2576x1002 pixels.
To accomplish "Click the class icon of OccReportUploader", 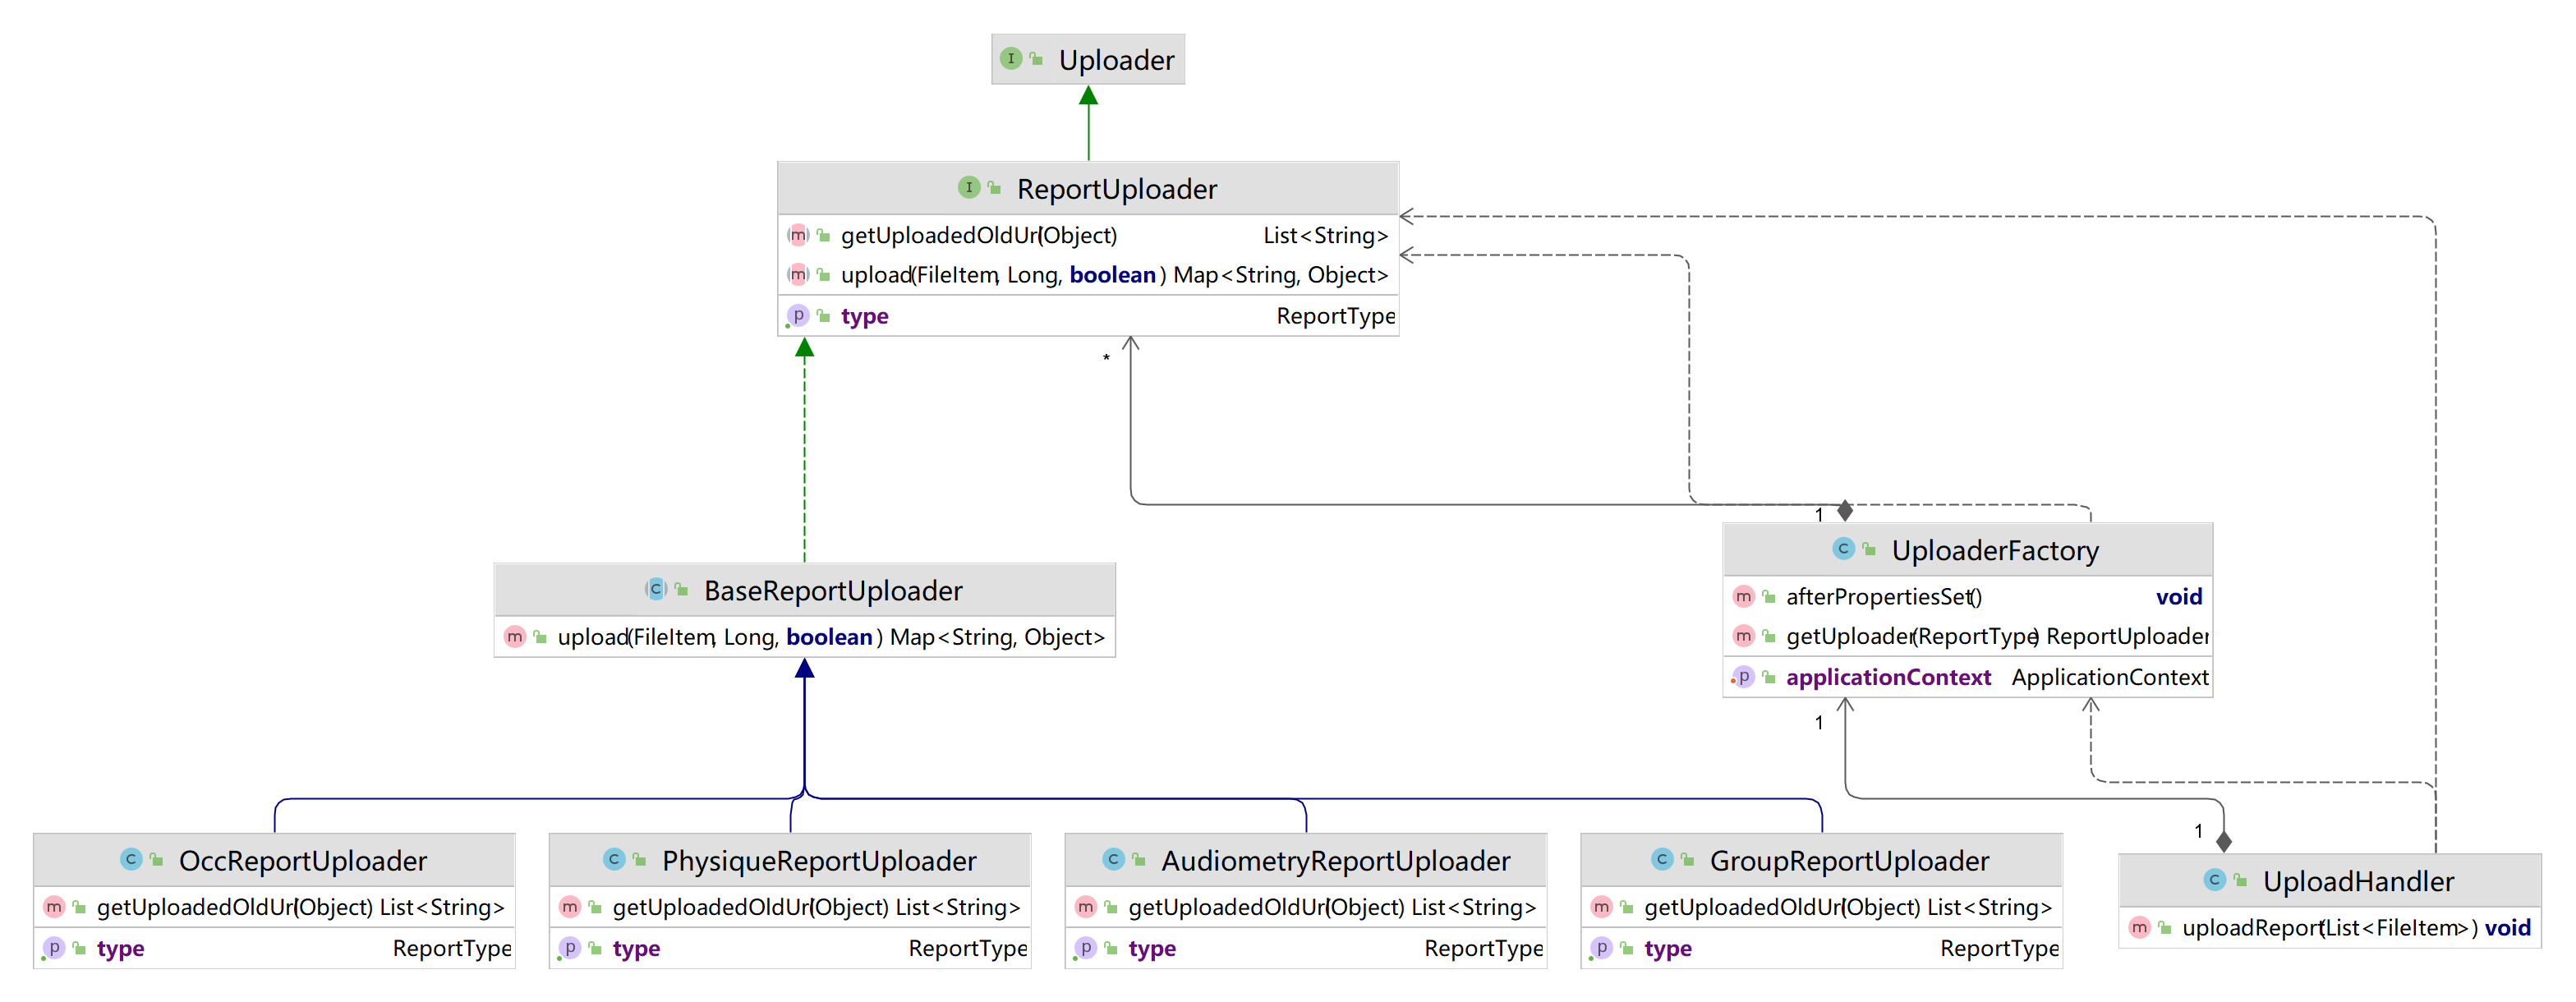I will coord(130,859).
